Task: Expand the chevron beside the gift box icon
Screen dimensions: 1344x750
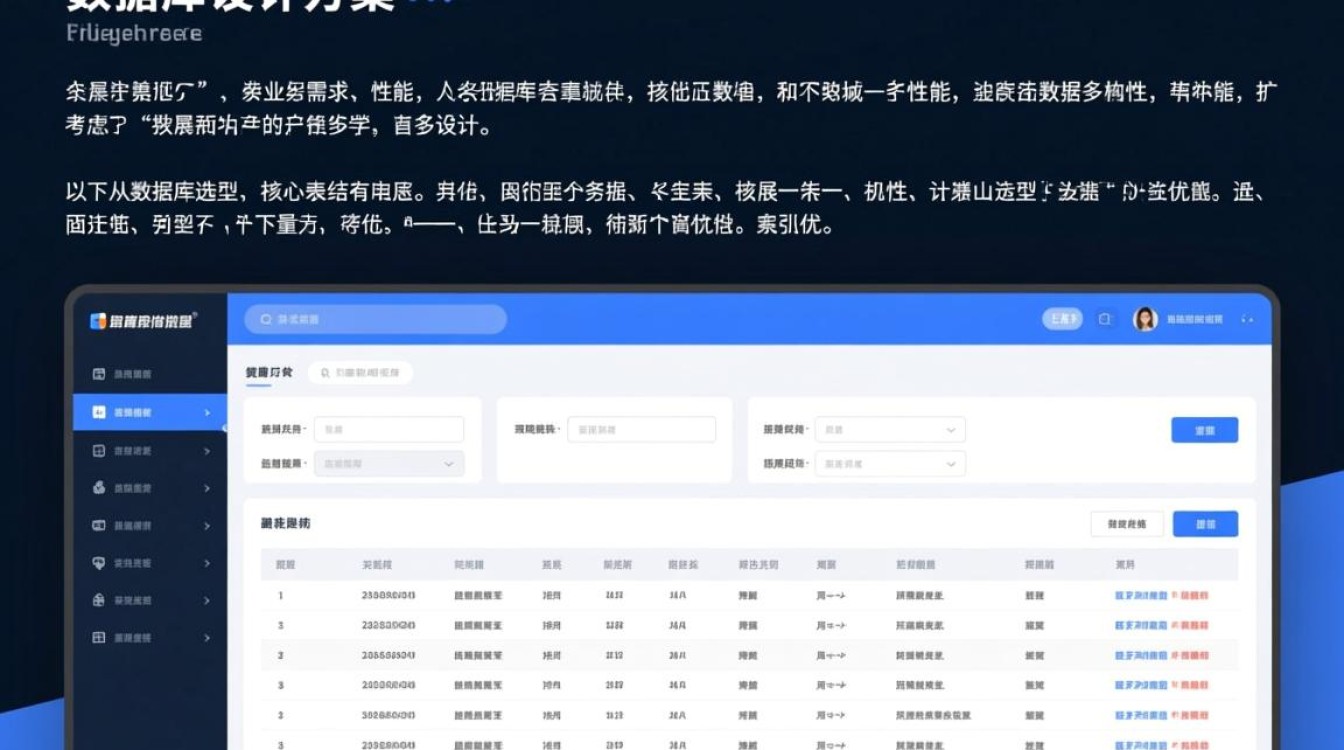Action: tap(207, 600)
